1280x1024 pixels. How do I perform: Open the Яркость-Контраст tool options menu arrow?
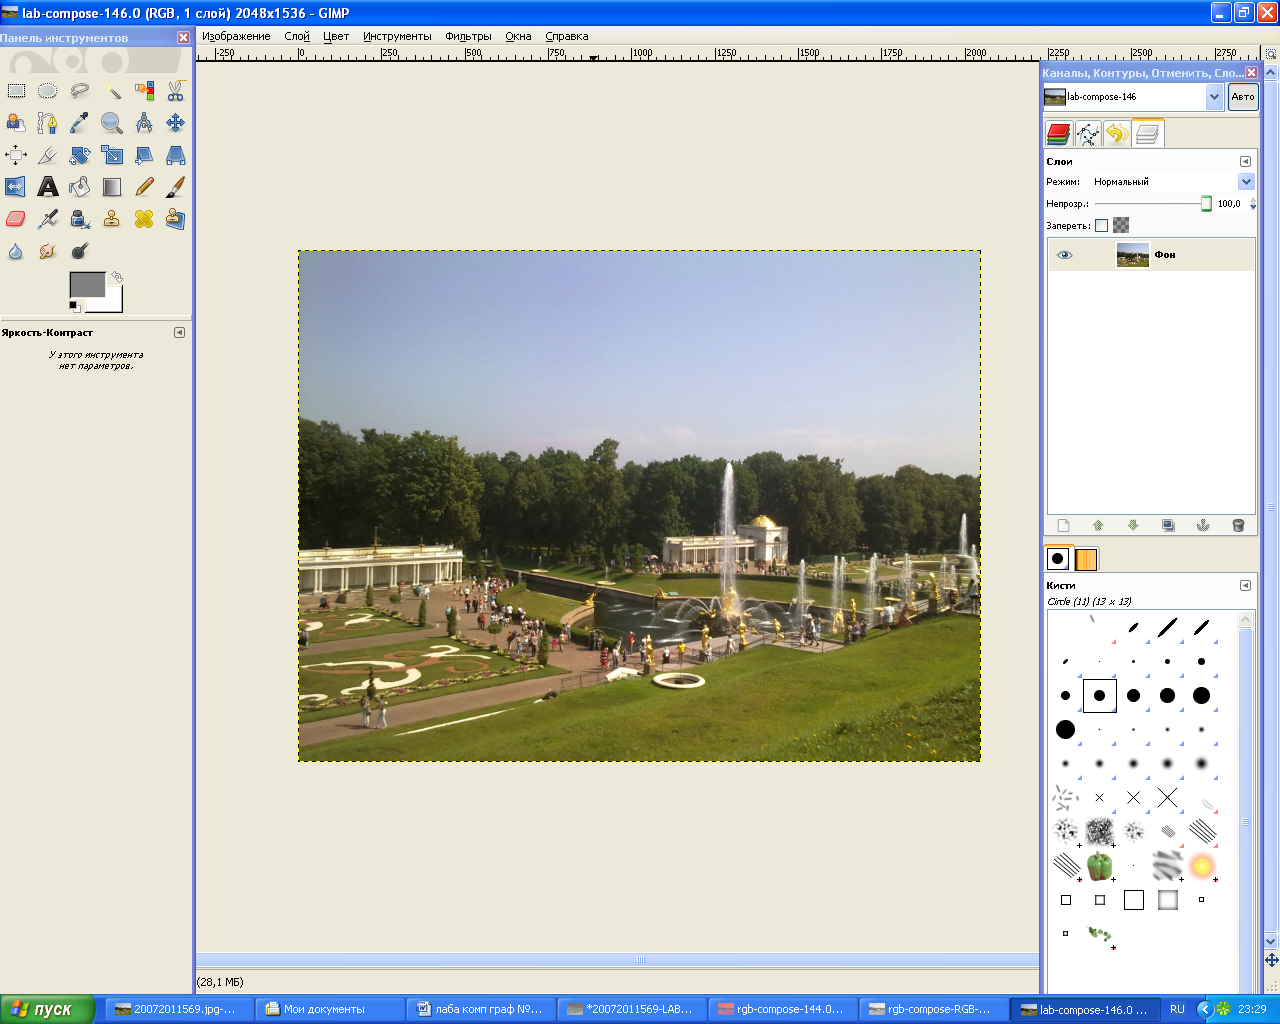(179, 332)
